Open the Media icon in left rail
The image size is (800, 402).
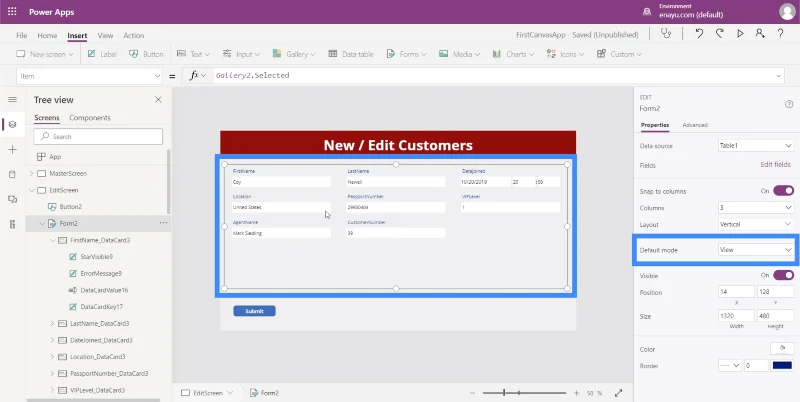13,199
